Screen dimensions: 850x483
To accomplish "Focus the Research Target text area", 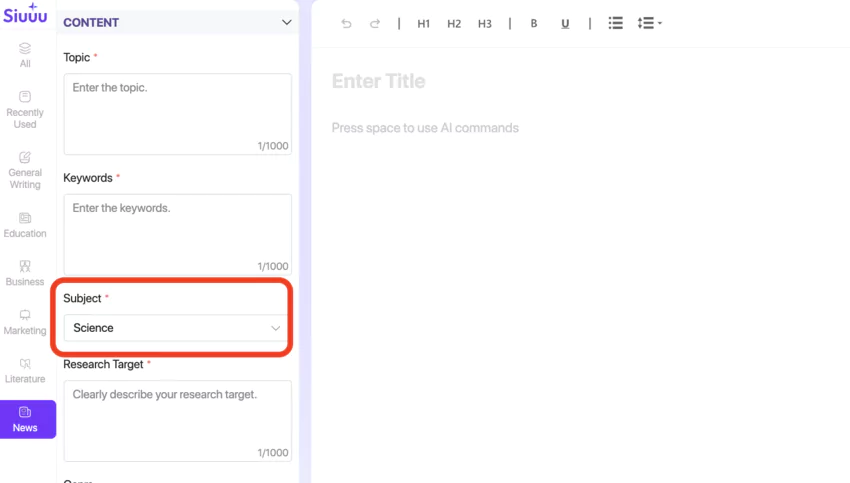I will pyautogui.click(x=177, y=421).
